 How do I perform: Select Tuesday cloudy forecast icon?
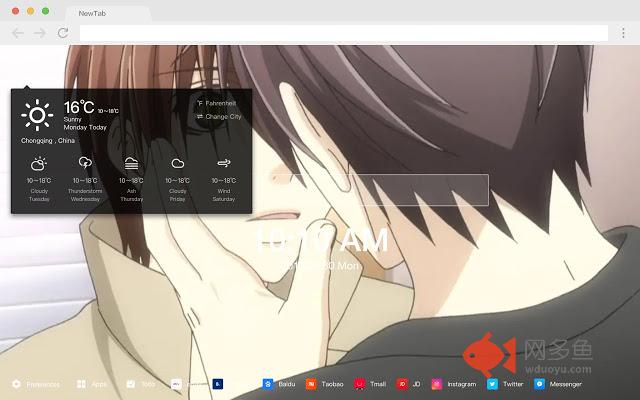click(39, 164)
